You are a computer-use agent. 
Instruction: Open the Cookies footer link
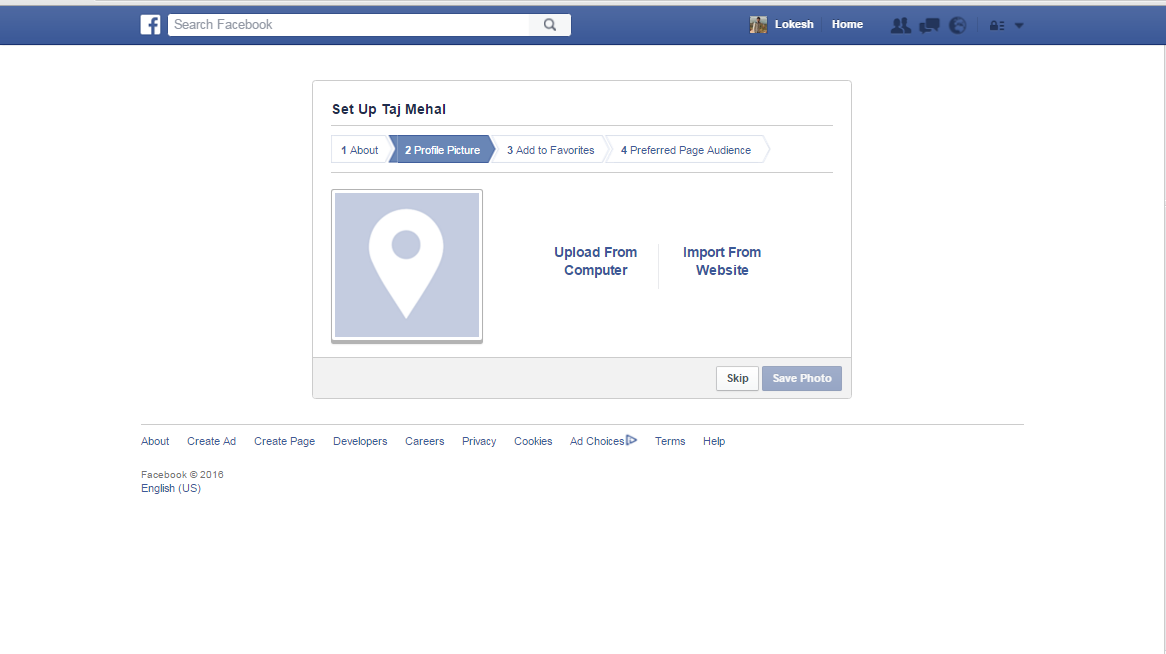coord(533,441)
